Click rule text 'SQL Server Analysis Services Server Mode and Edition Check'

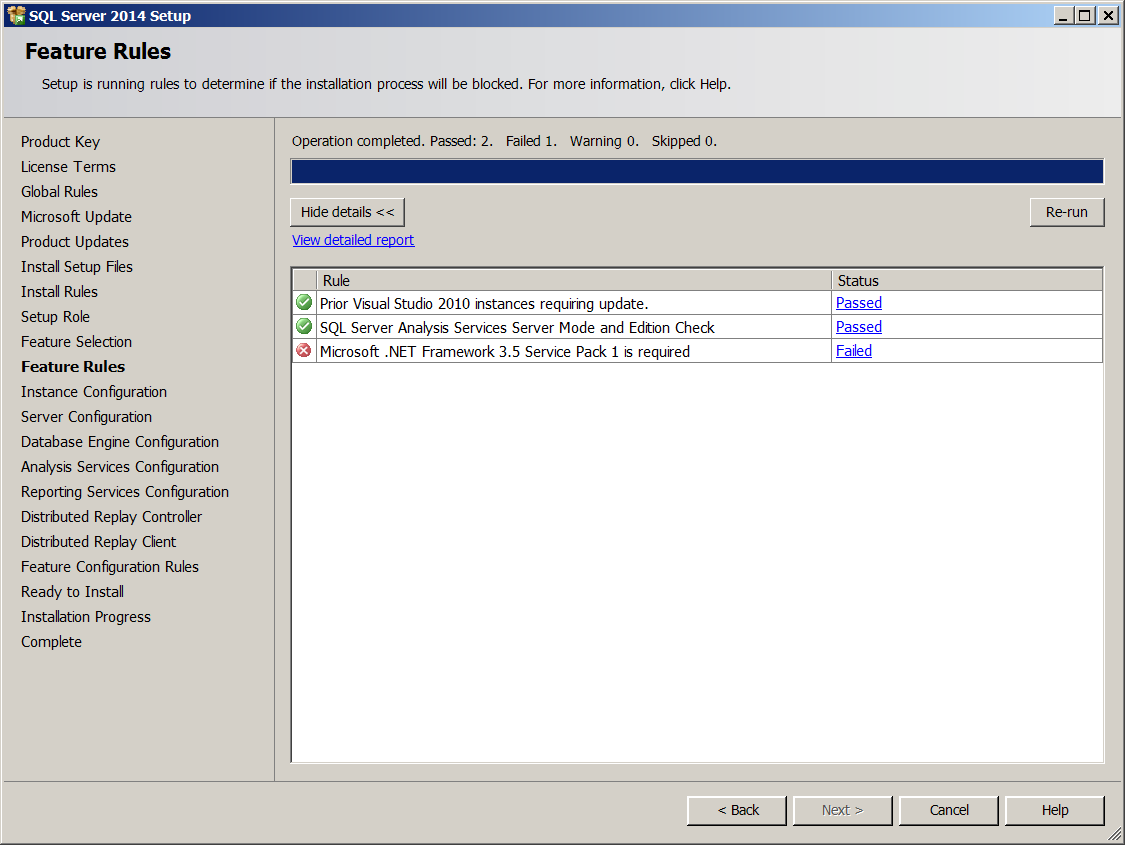[517, 328]
